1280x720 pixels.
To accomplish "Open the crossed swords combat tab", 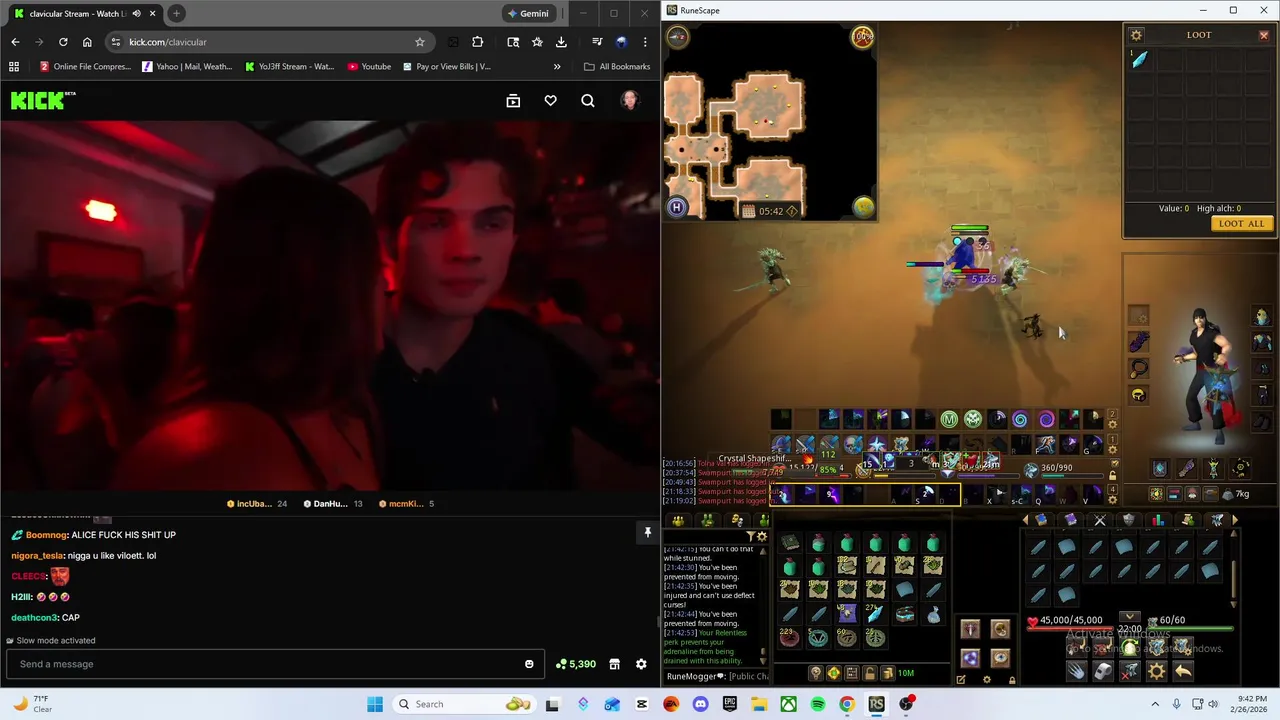I will [x=1099, y=520].
